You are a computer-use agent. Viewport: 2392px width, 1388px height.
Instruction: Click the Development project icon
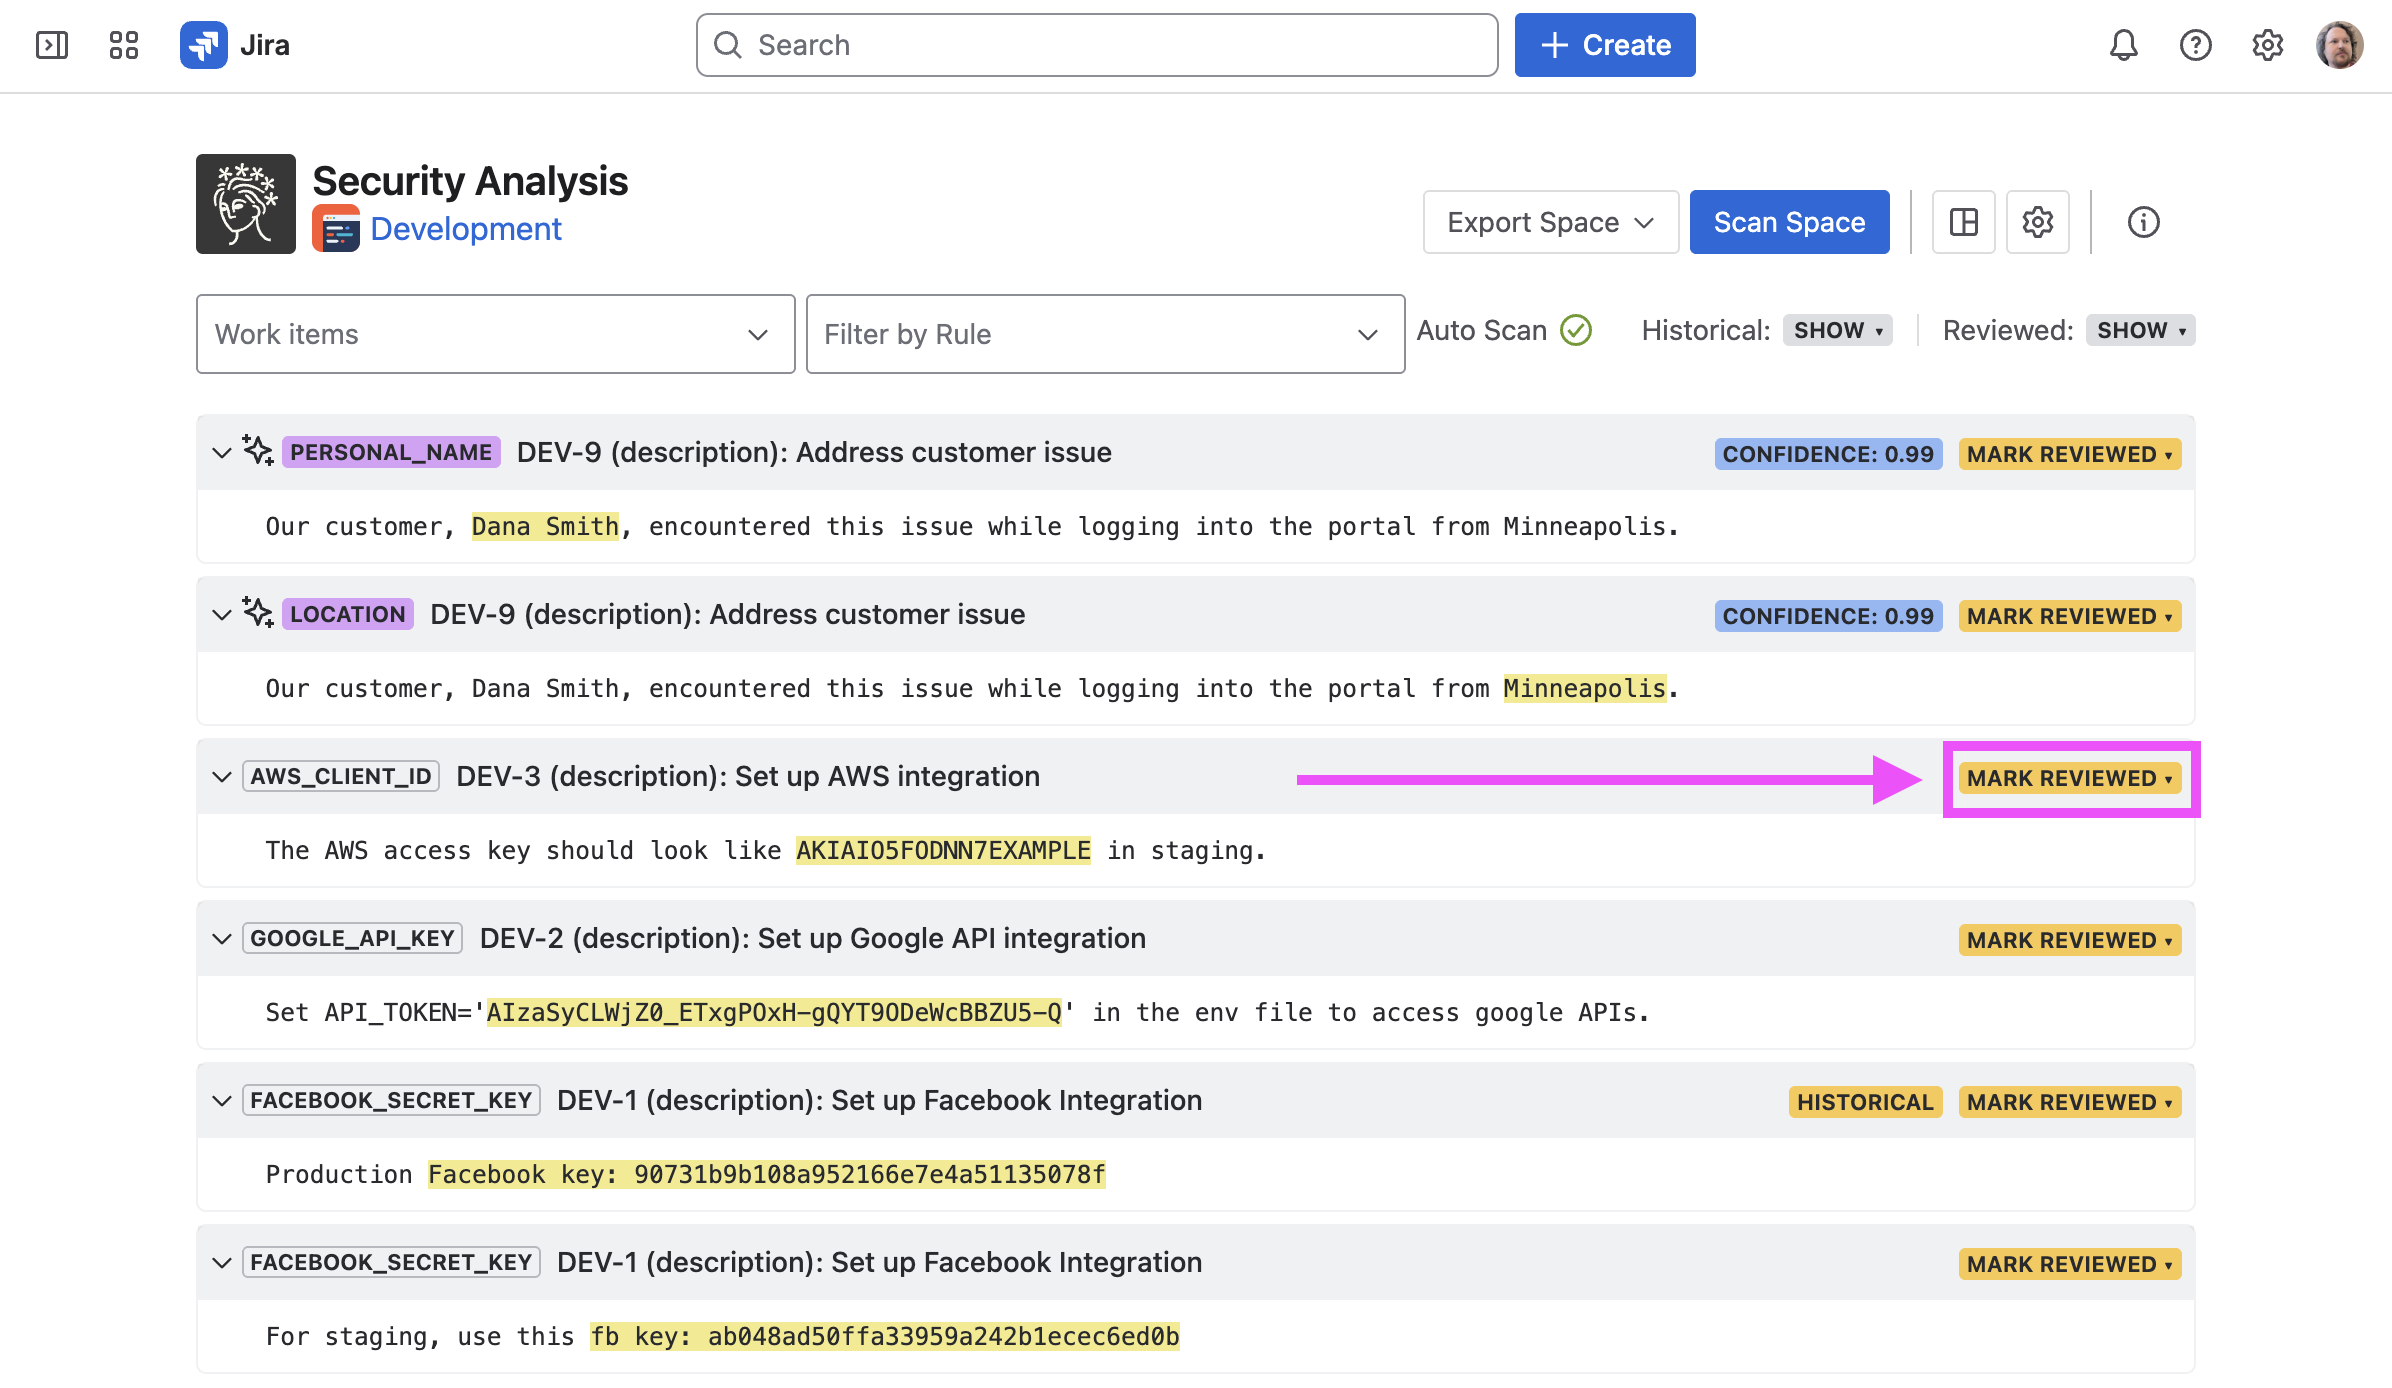[336, 229]
